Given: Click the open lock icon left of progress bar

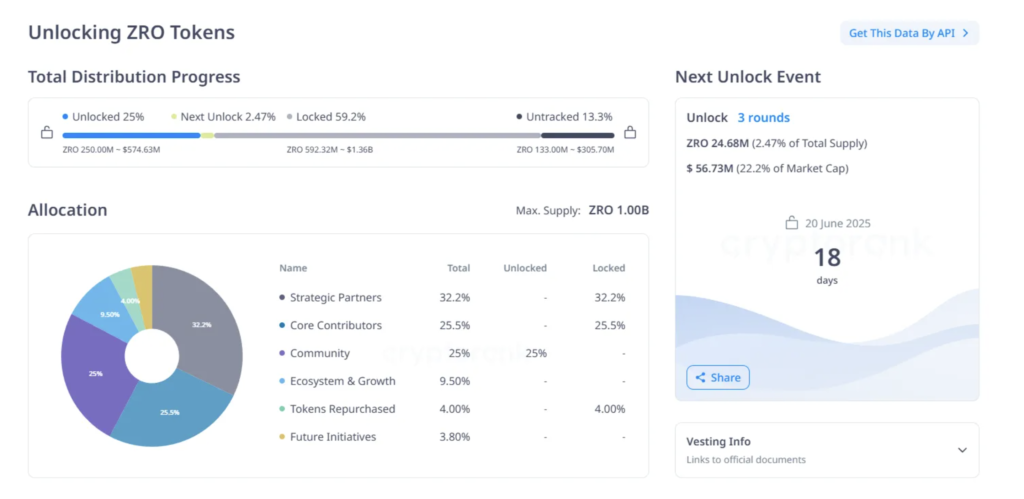Looking at the screenshot, I should pyautogui.click(x=47, y=133).
